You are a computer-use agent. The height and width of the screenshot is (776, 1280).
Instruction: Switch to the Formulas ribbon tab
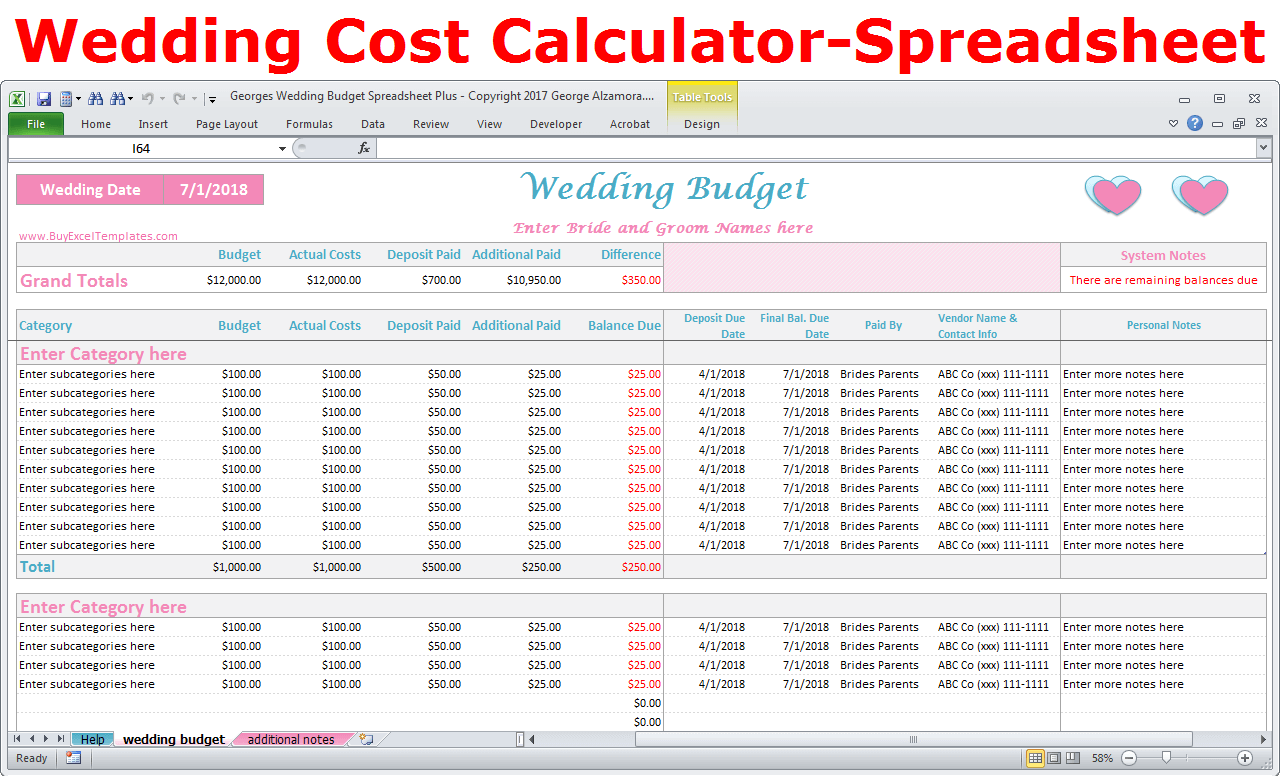coord(309,123)
